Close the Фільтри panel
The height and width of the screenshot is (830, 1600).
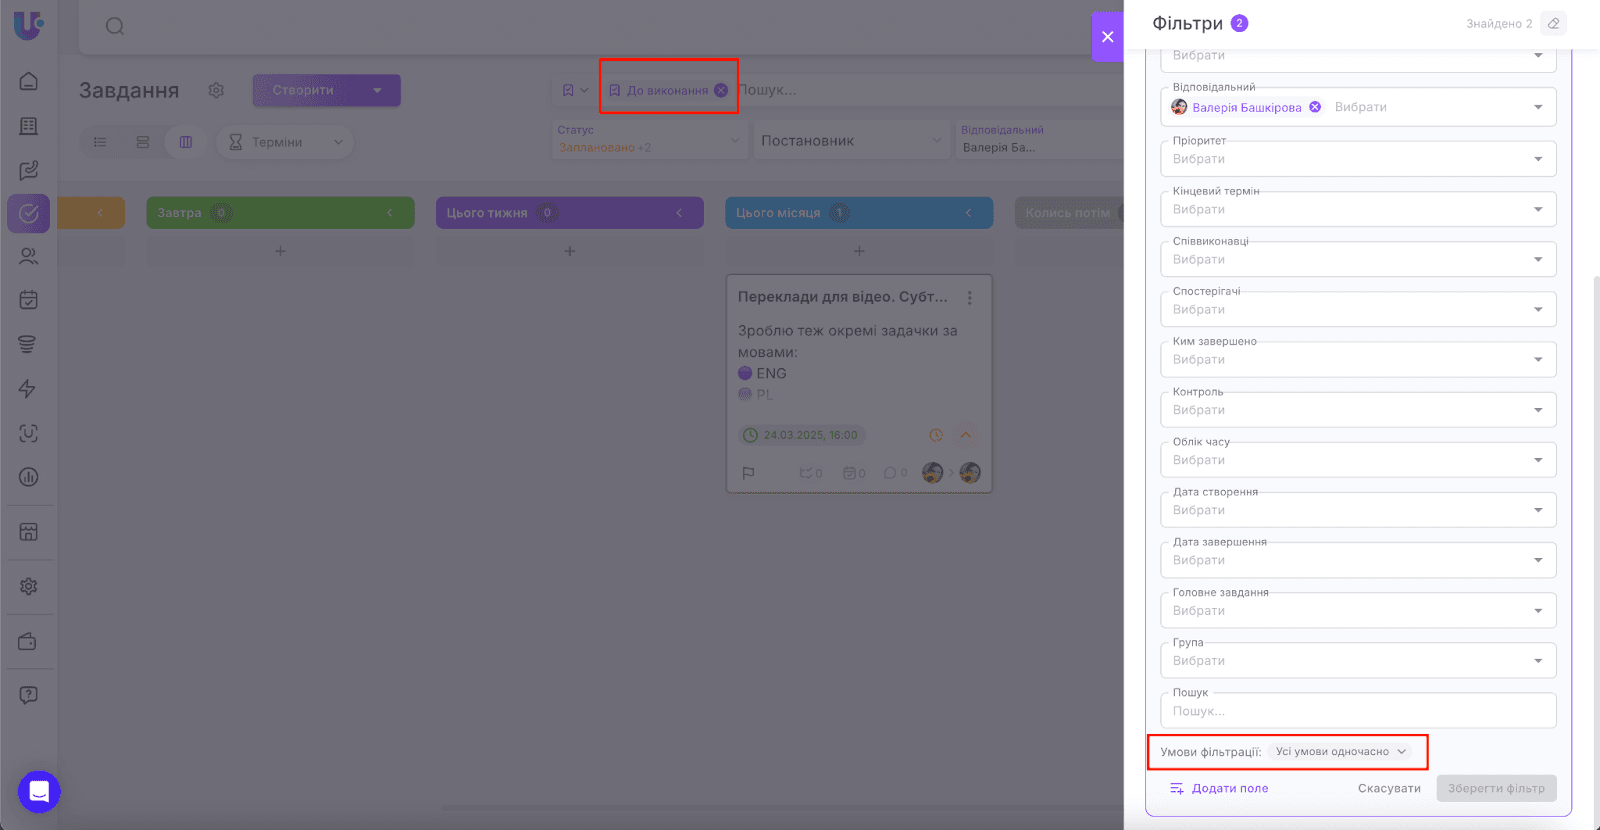1108,37
